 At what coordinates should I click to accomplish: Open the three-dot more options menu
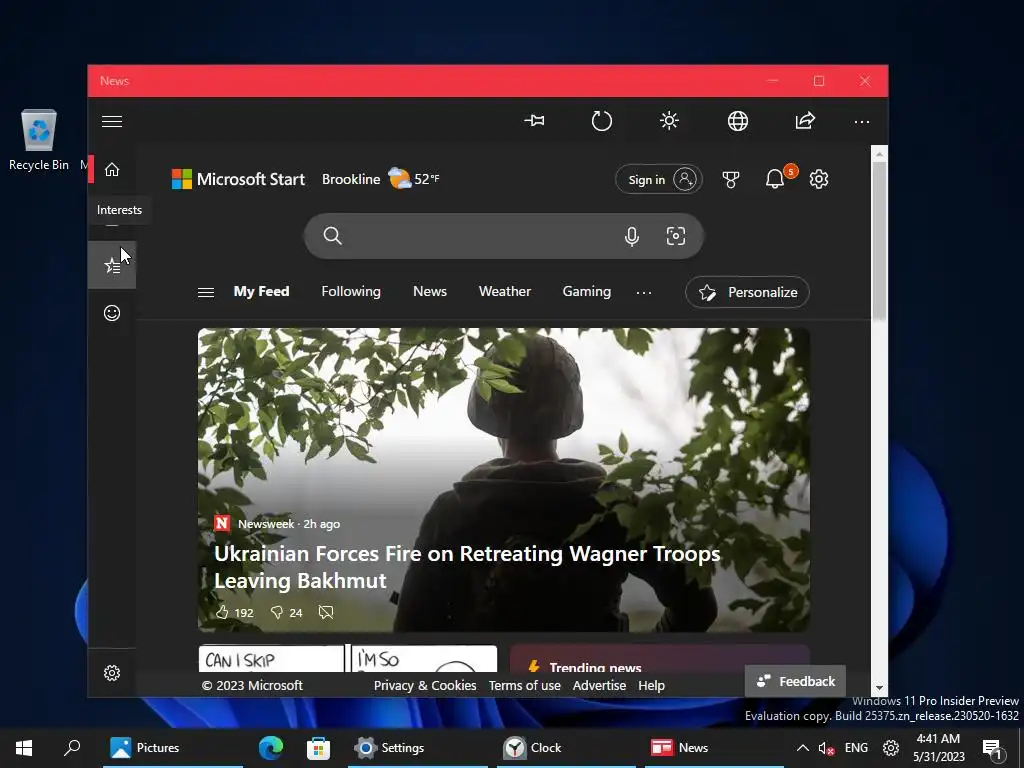pyautogui.click(x=861, y=121)
